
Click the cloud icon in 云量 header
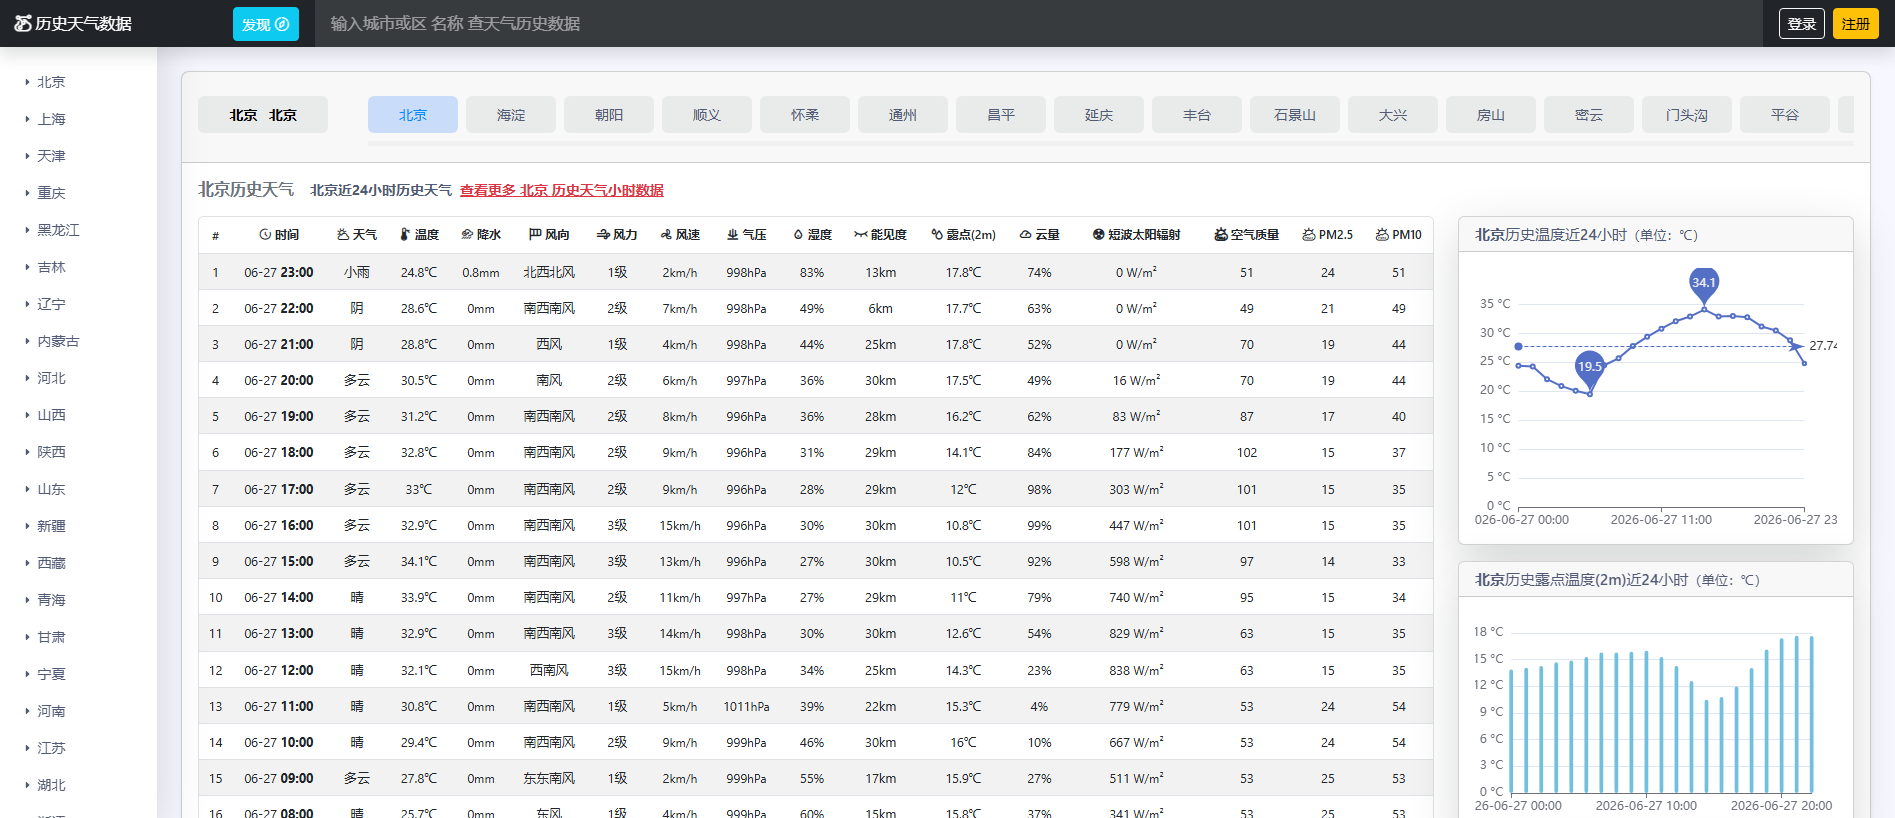(x=1025, y=234)
